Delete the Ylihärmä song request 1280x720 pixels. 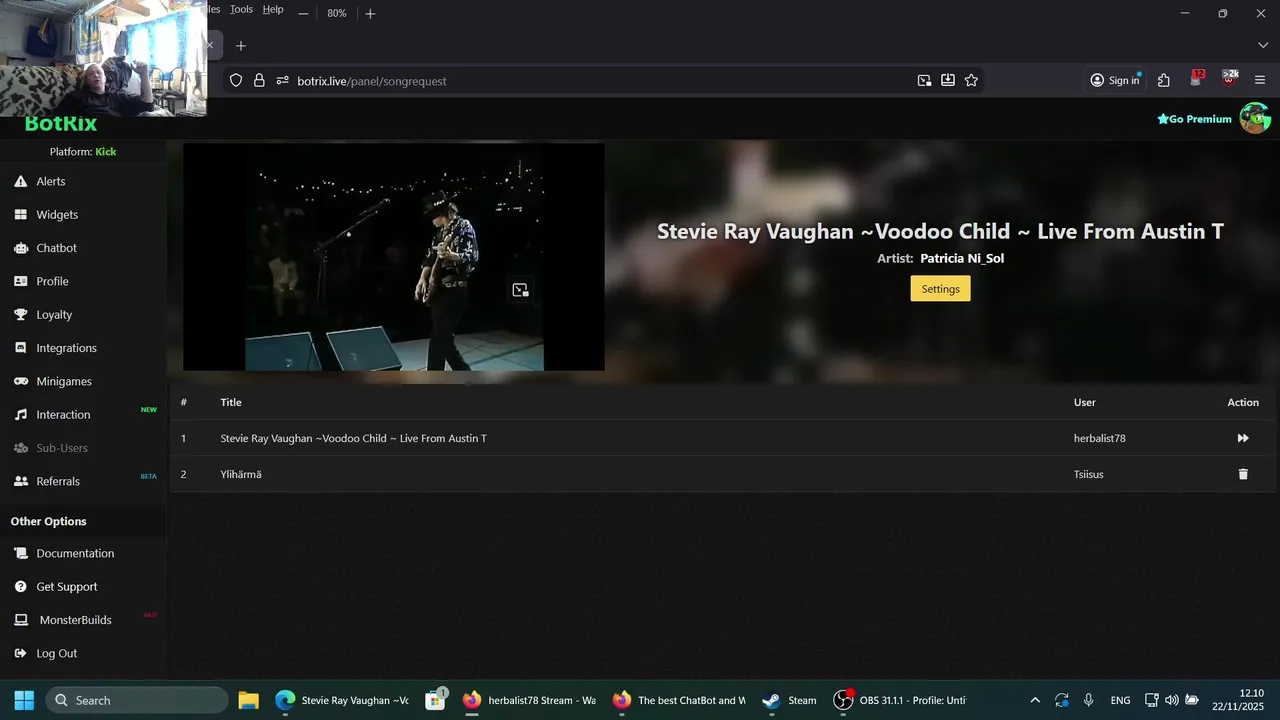[x=1243, y=474]
